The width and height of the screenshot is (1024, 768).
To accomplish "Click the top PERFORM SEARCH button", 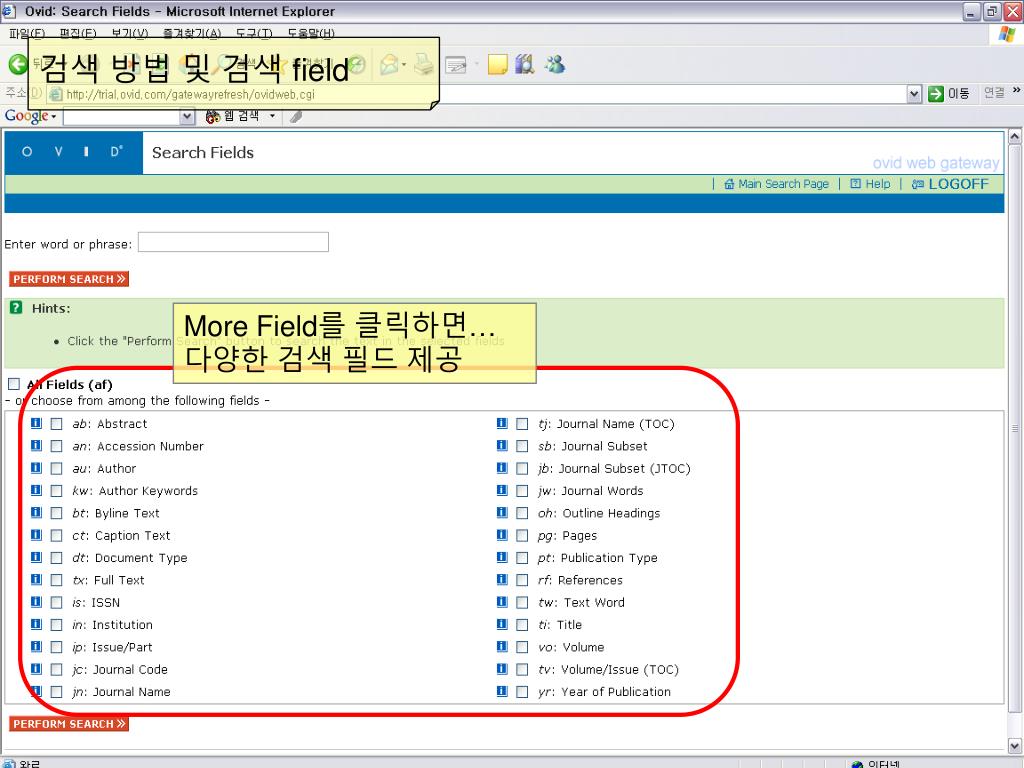I will tap(69, 279).
